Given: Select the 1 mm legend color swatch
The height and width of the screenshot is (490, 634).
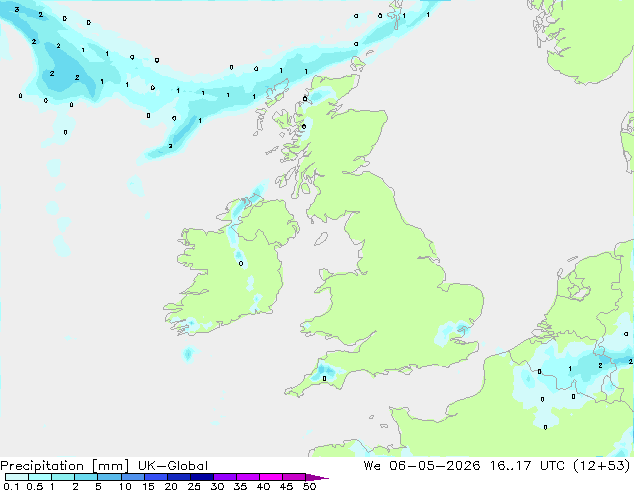Looking at the screenshot, I should [x=63, y=477].
